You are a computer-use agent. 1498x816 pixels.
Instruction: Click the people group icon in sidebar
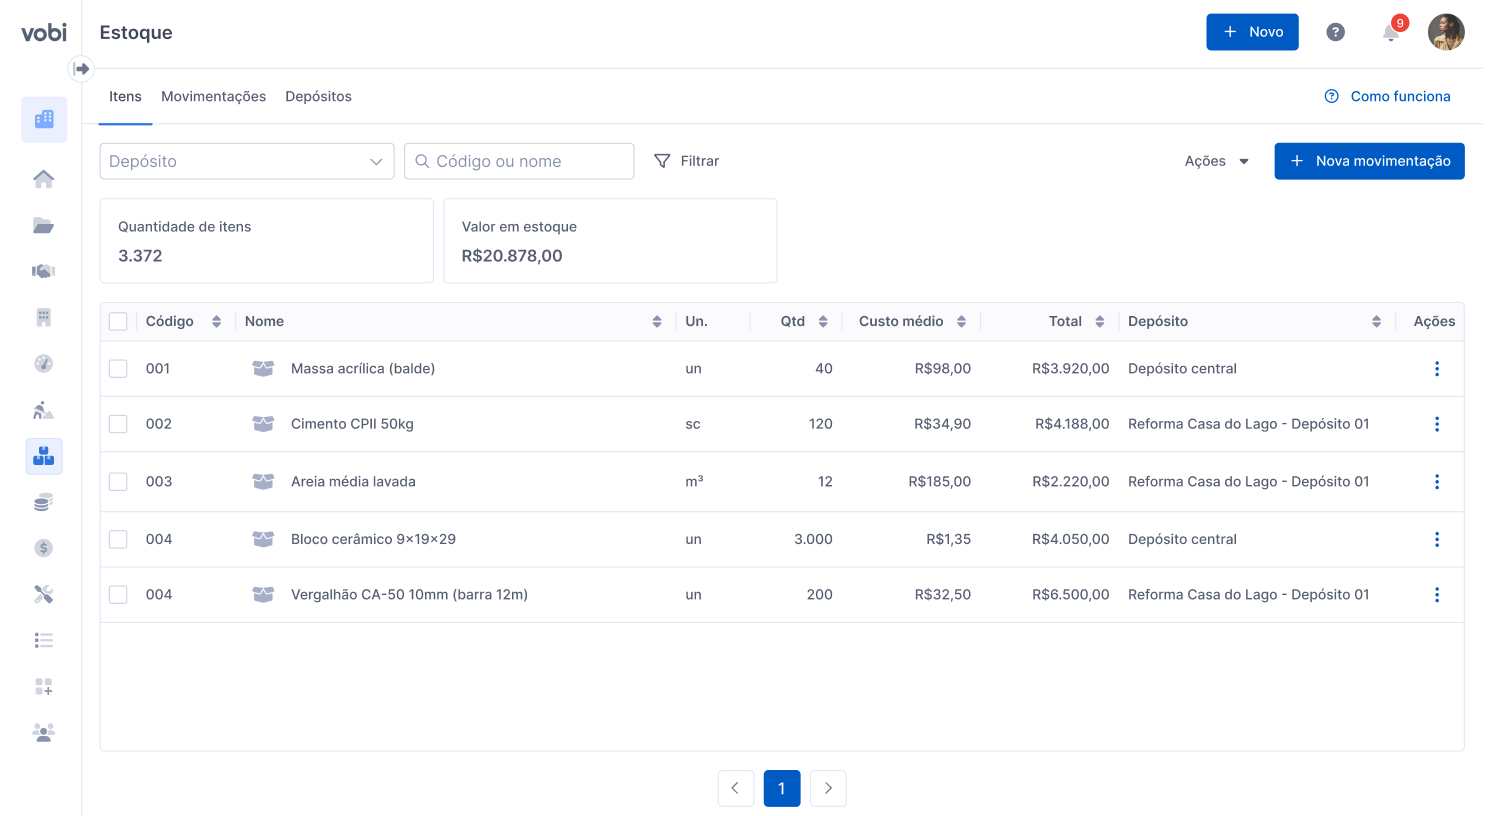tap(43, 732)
